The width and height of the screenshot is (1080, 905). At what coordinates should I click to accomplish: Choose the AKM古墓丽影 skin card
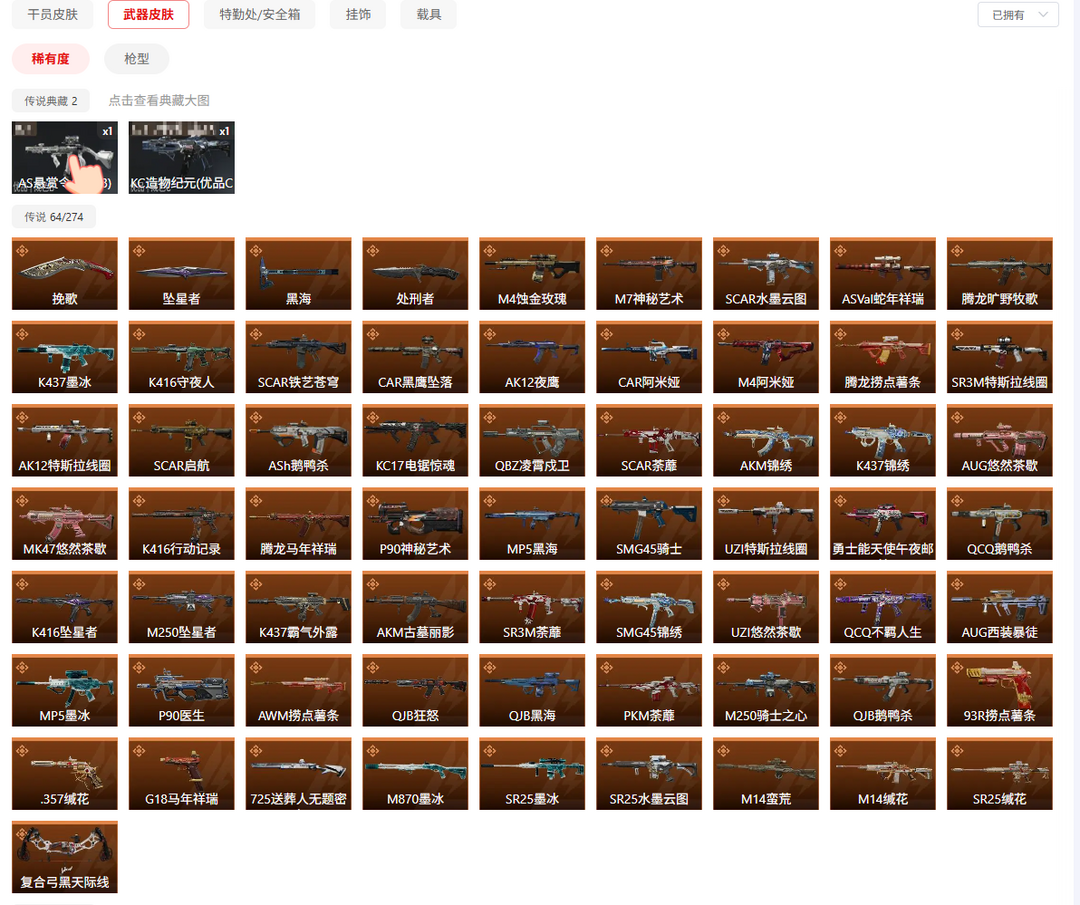(x=415, y=607)
